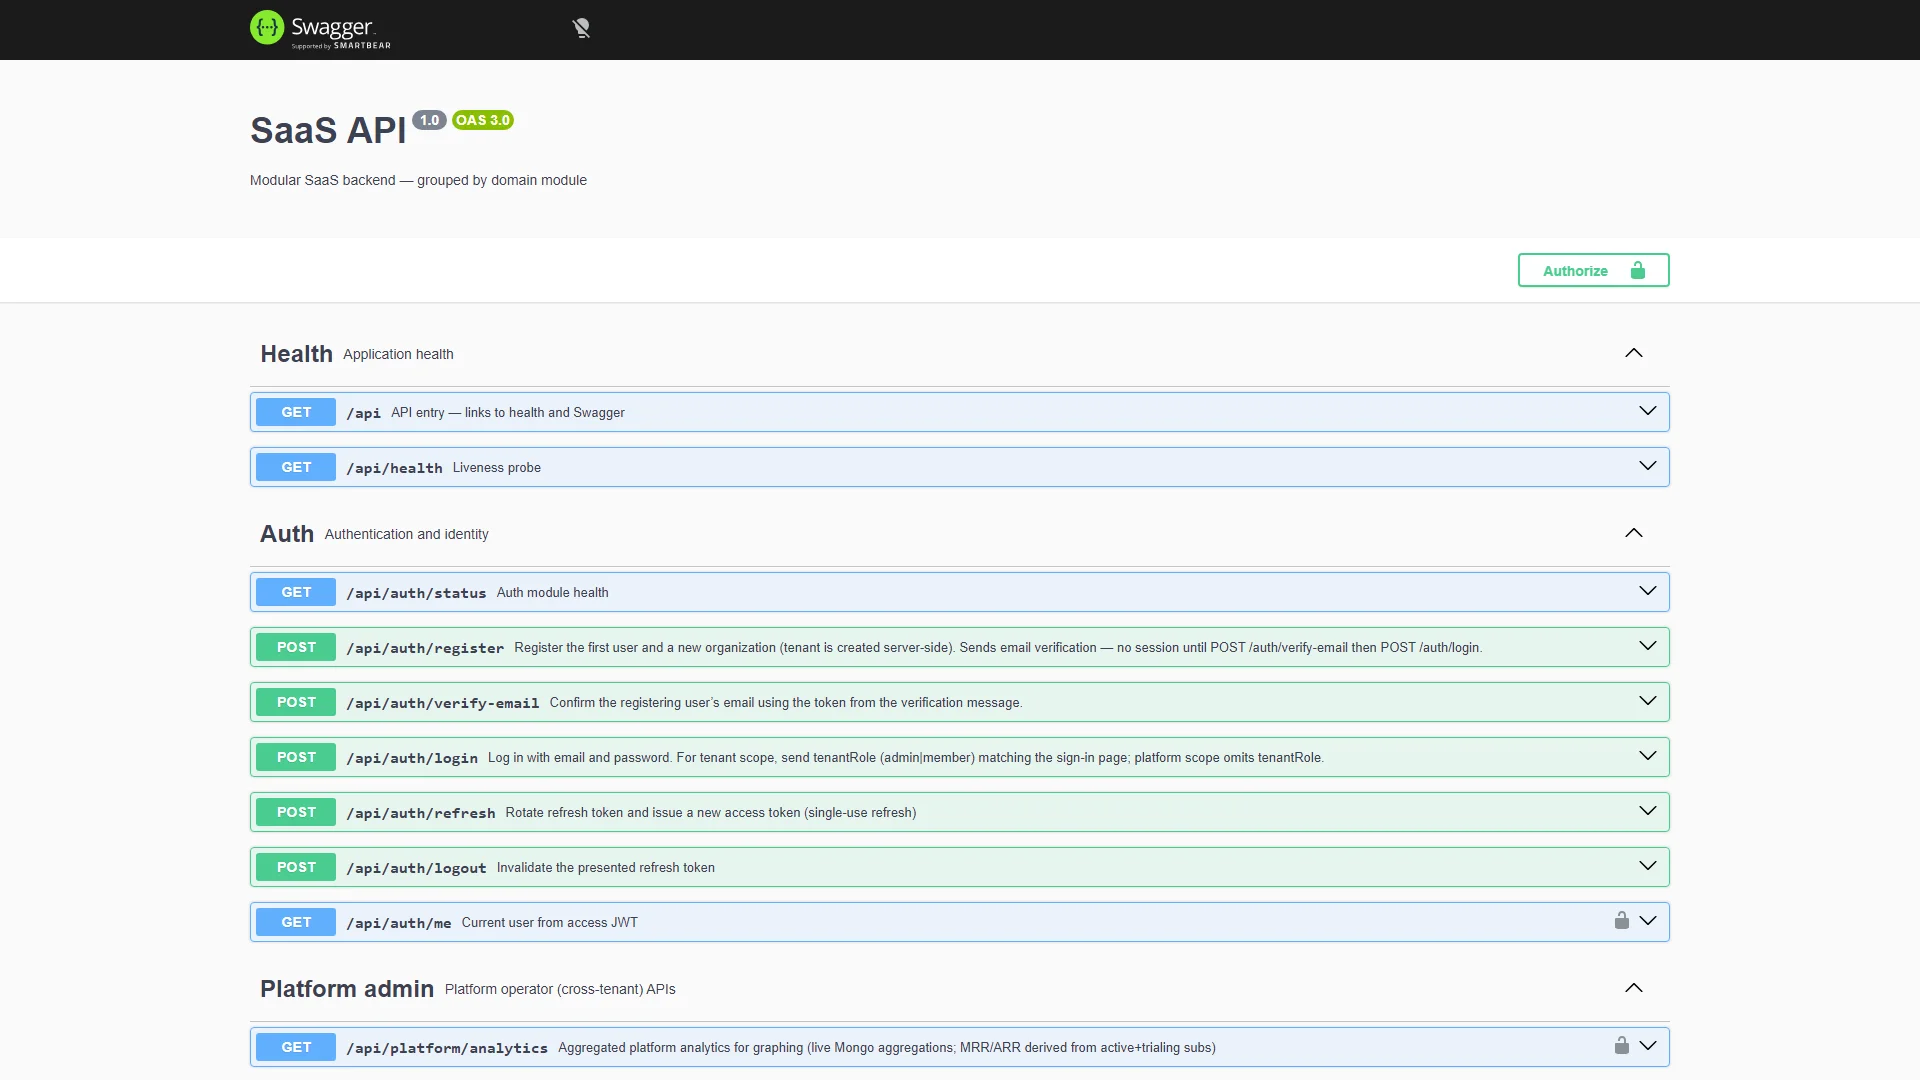
Task: Click the Swagger logo in header
Action: [320, 29]
